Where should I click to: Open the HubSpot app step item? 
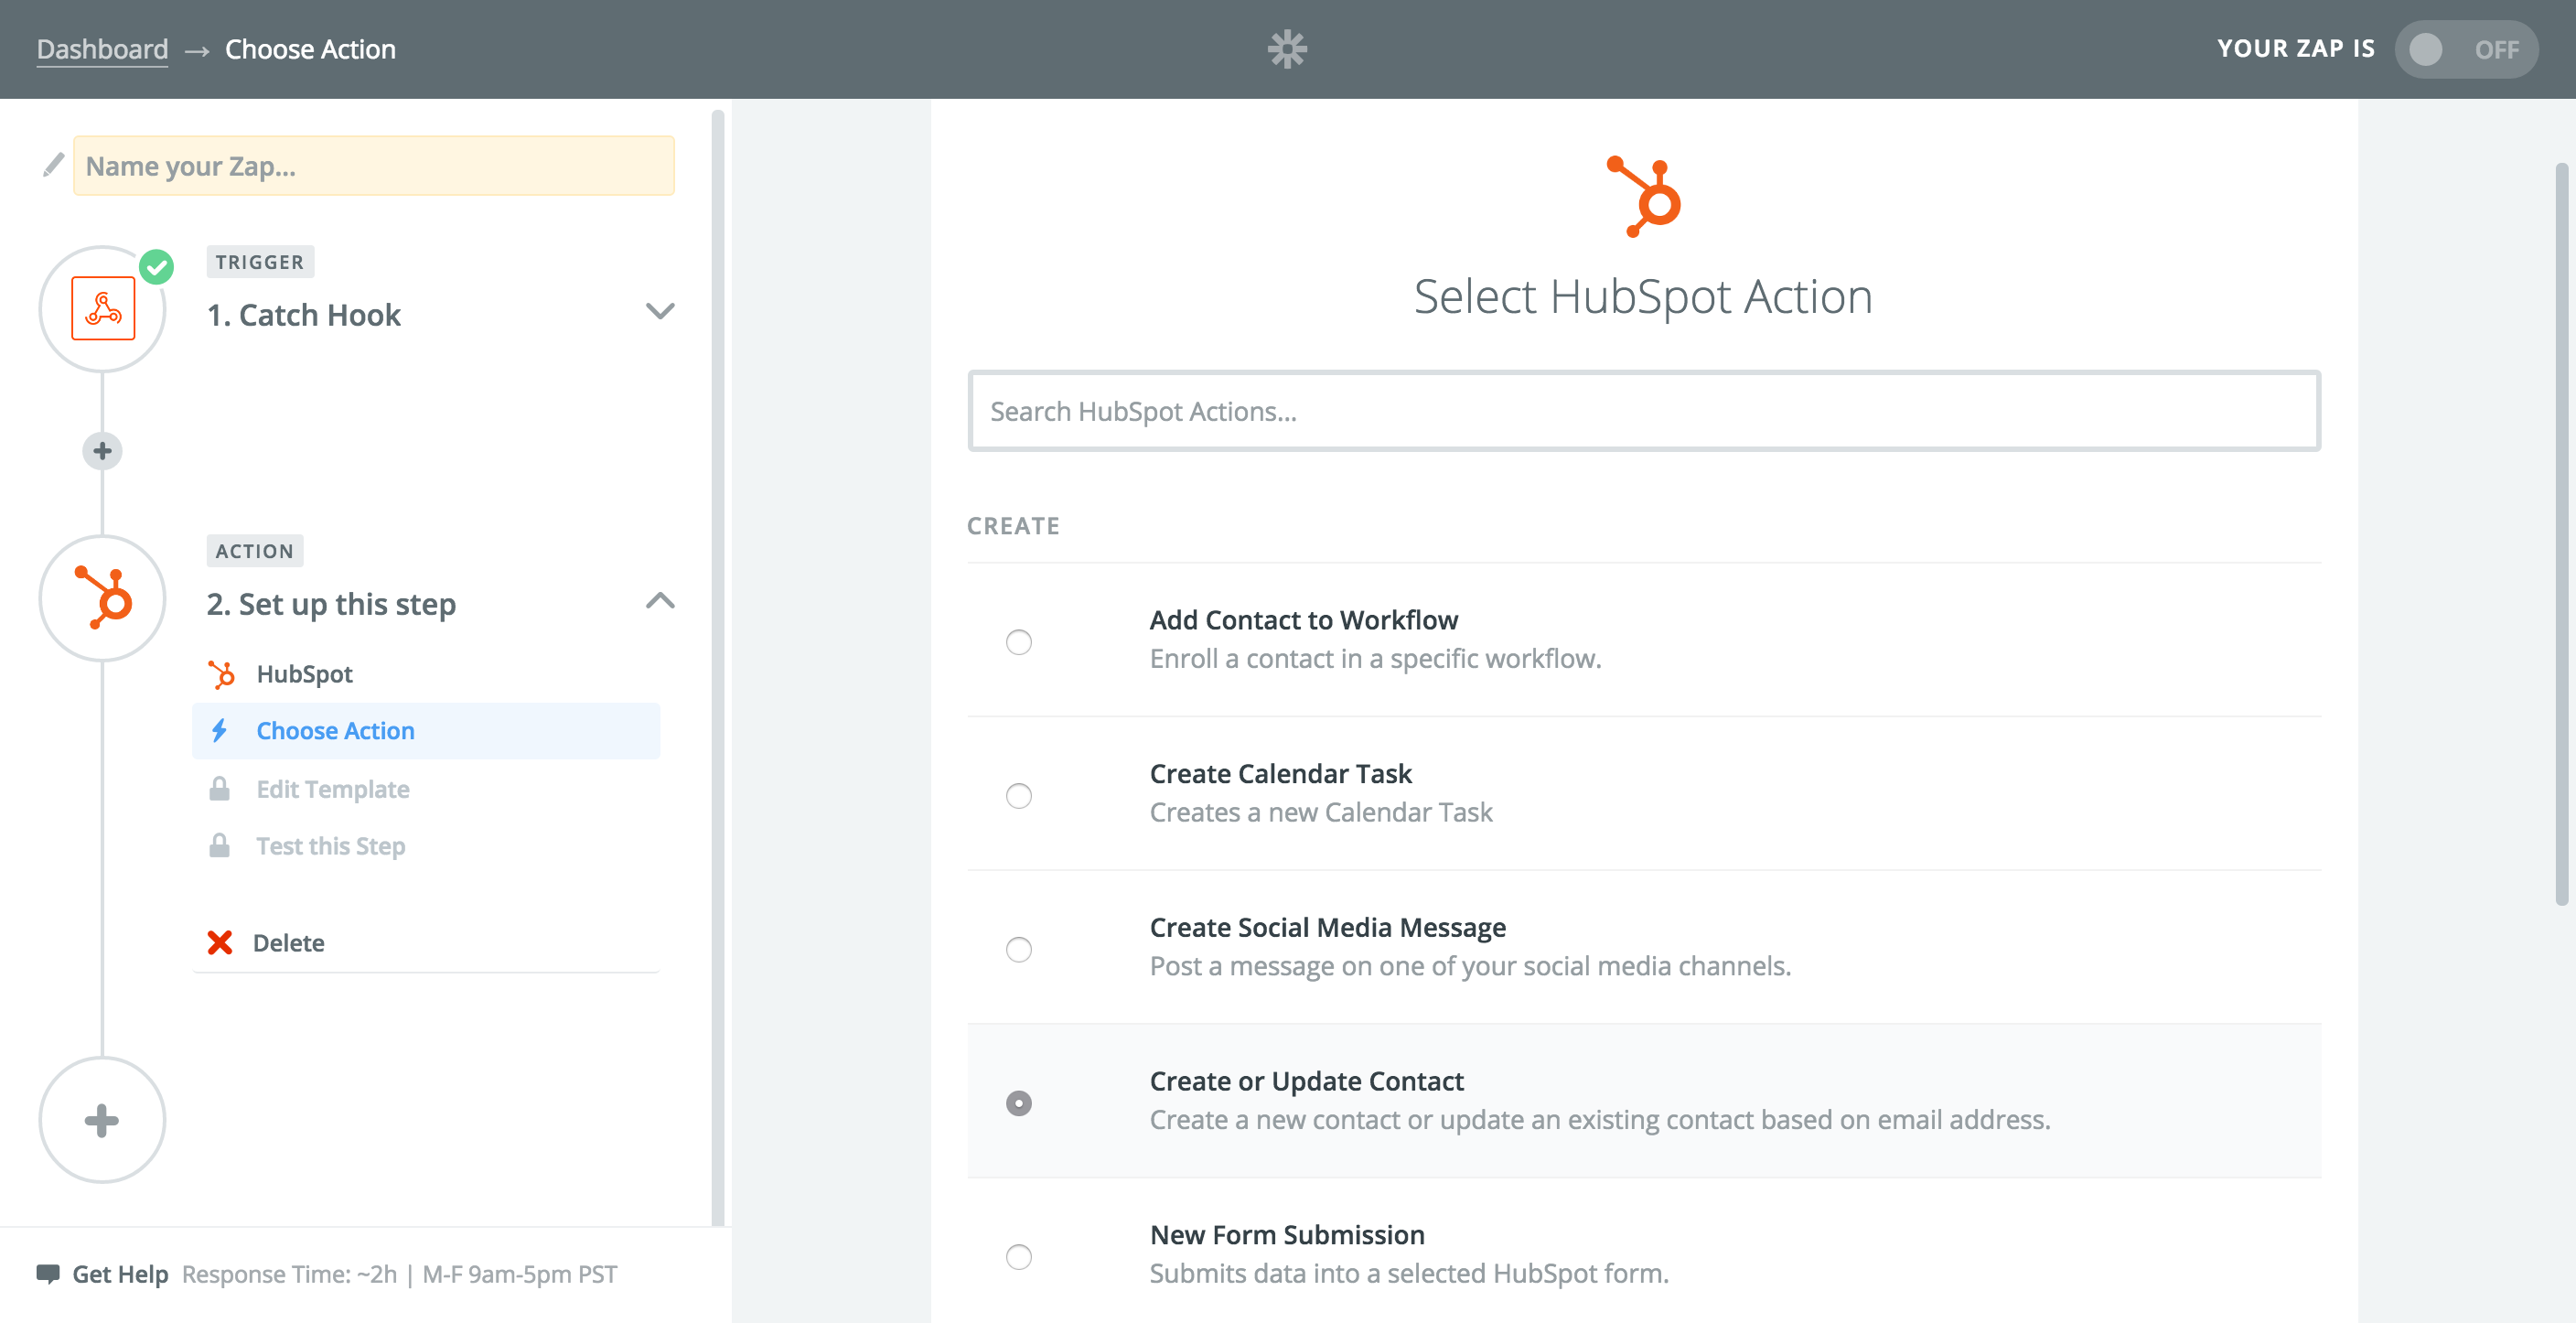[426, 674]
